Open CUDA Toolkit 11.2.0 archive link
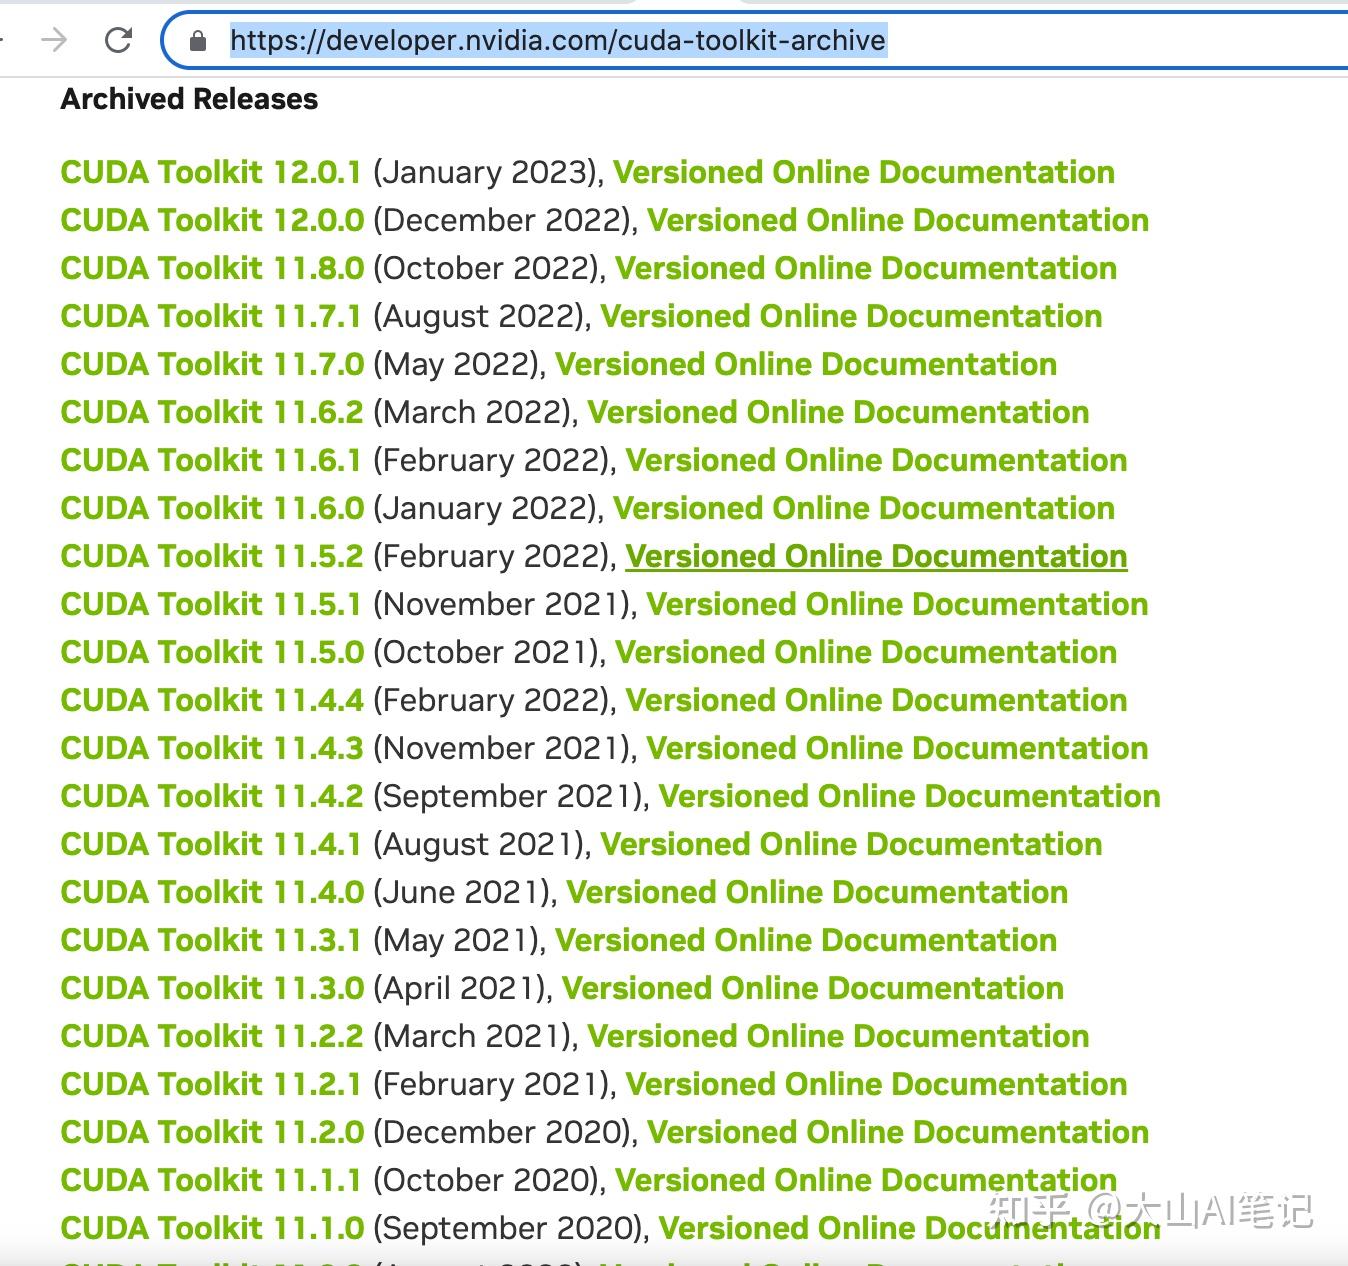The height and width of the screenshot is (1266, 1348). (x=210, y=1132)
